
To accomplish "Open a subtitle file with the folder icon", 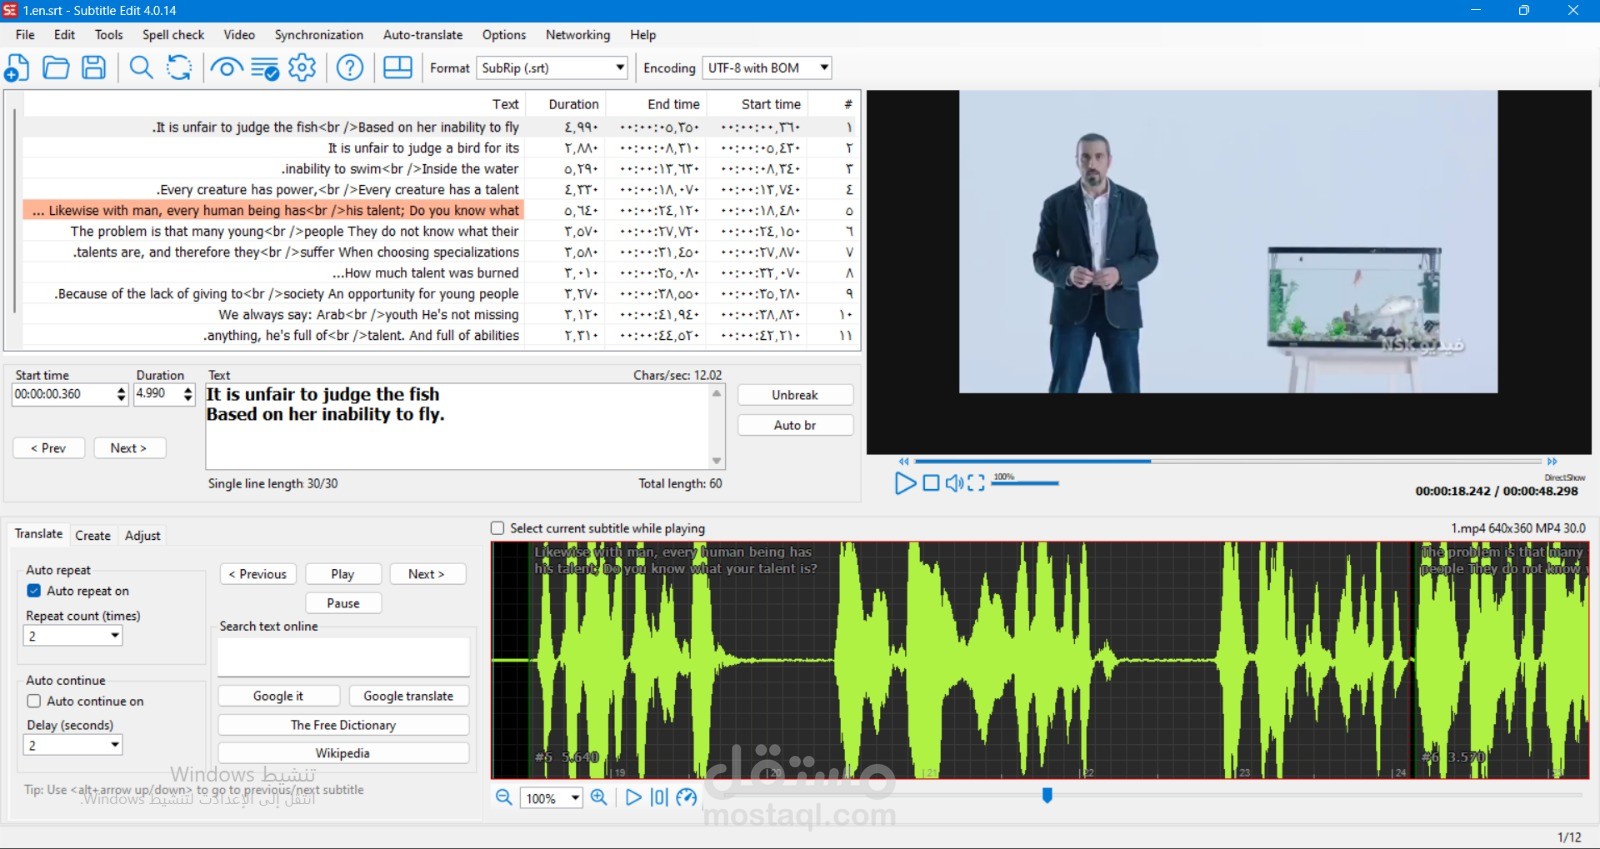I will [56, 68].
